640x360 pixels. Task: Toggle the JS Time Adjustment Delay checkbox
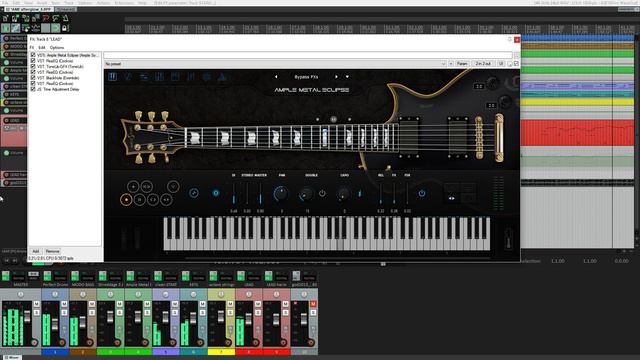pos(33,89)
